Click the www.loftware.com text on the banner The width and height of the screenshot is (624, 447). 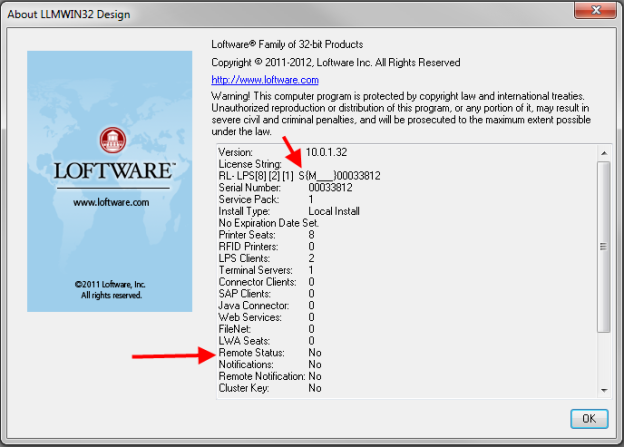point(111,202)
